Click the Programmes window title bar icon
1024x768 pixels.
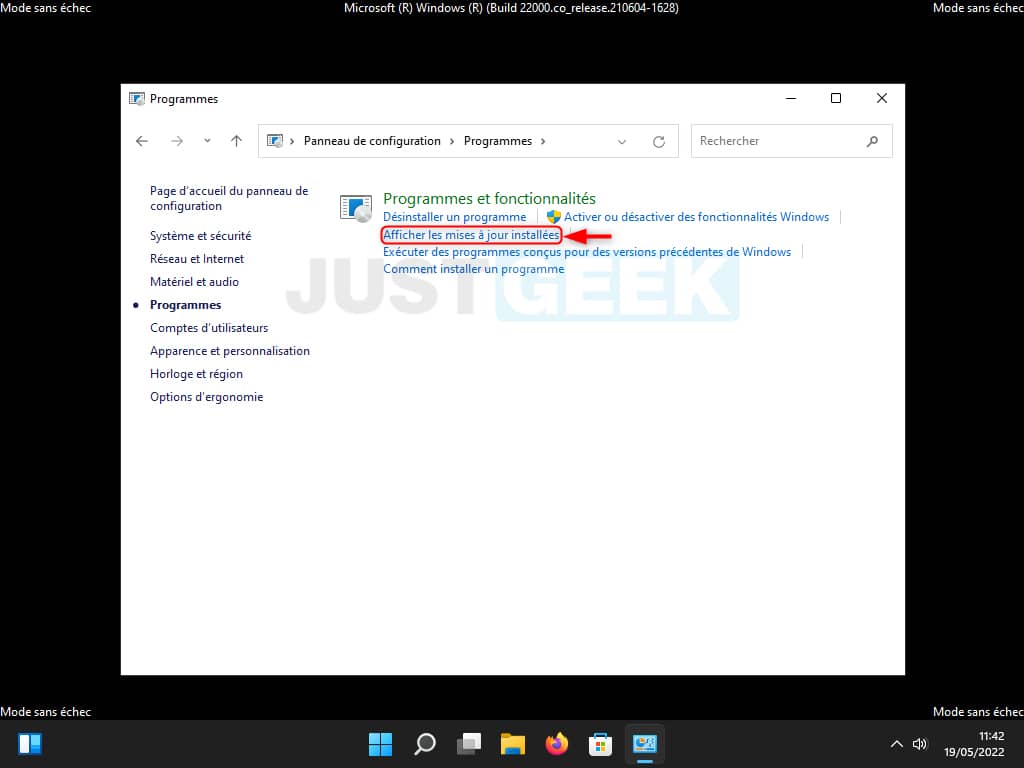point(136,99)
